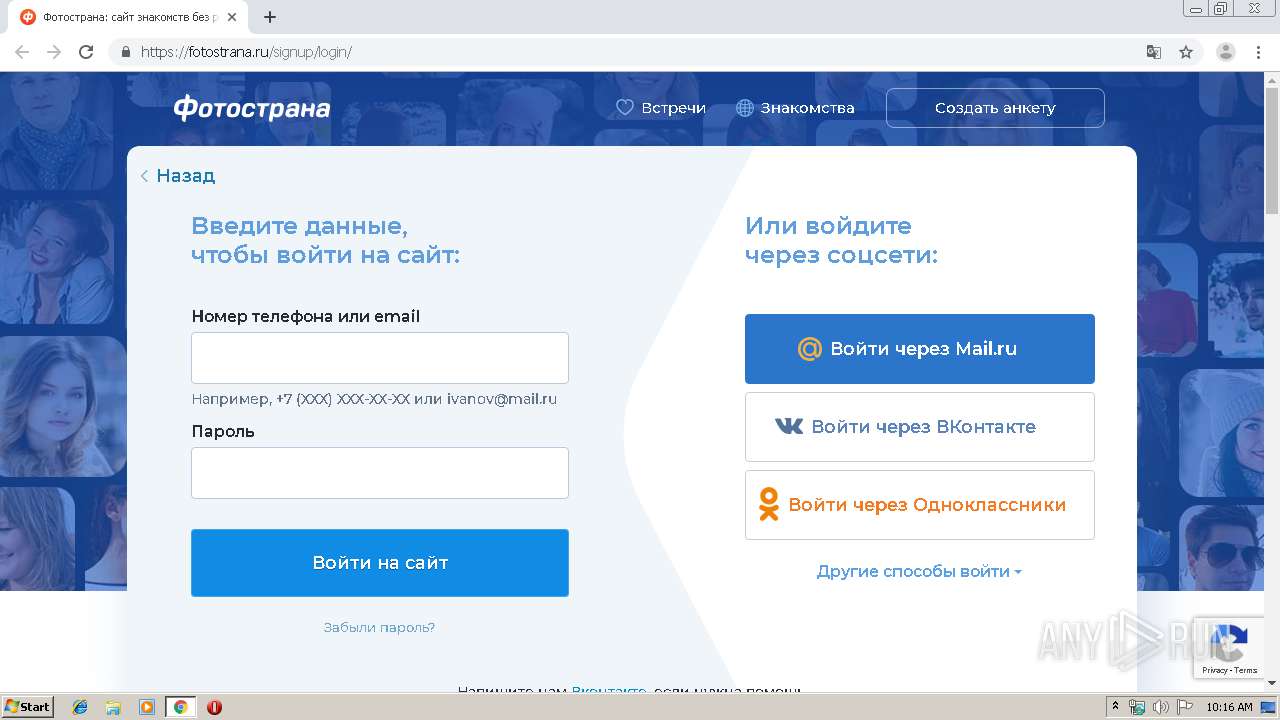
Task: Click hint text starting with Например
Action: click(374, 399)
